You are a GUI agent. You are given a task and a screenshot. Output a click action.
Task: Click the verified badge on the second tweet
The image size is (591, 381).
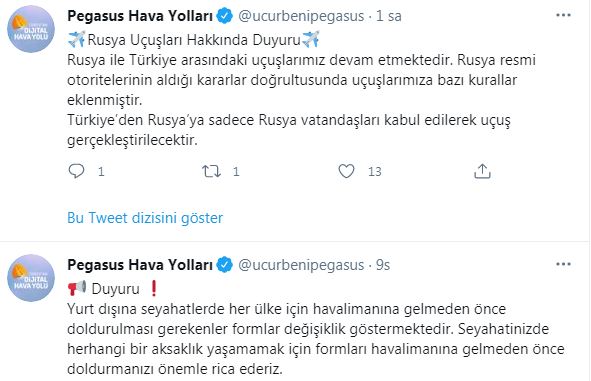[x=225, y=265]
